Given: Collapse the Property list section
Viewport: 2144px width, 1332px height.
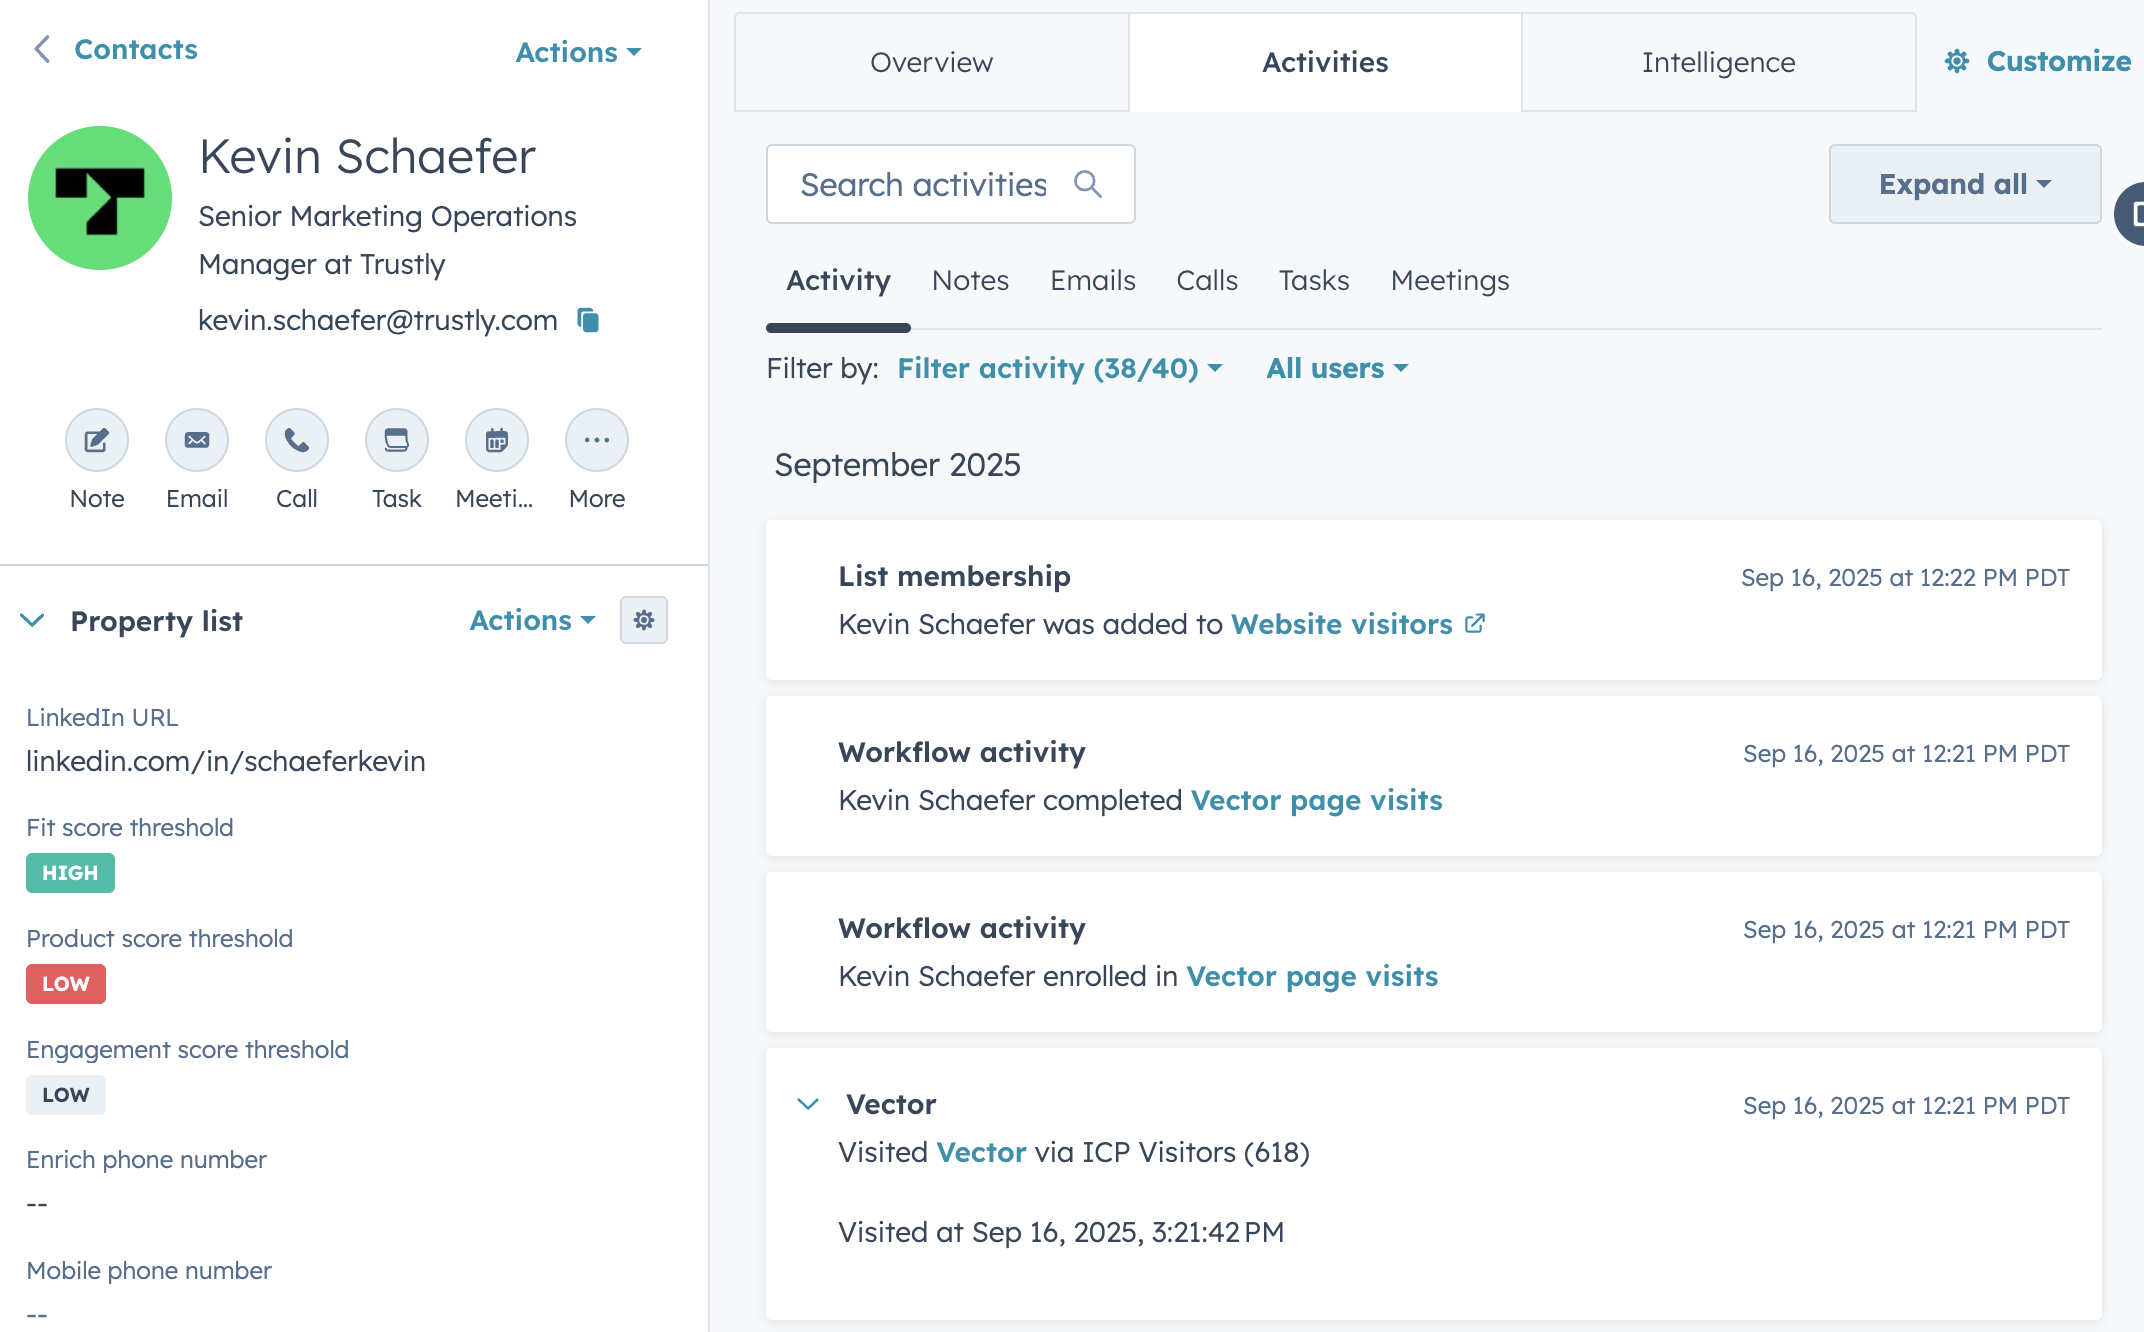Looking at the screenshot, I should 32,620.
